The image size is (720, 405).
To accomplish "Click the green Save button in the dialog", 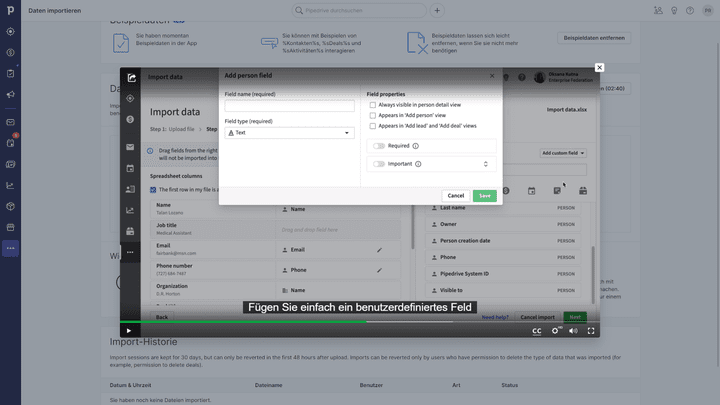I will 485,196.
